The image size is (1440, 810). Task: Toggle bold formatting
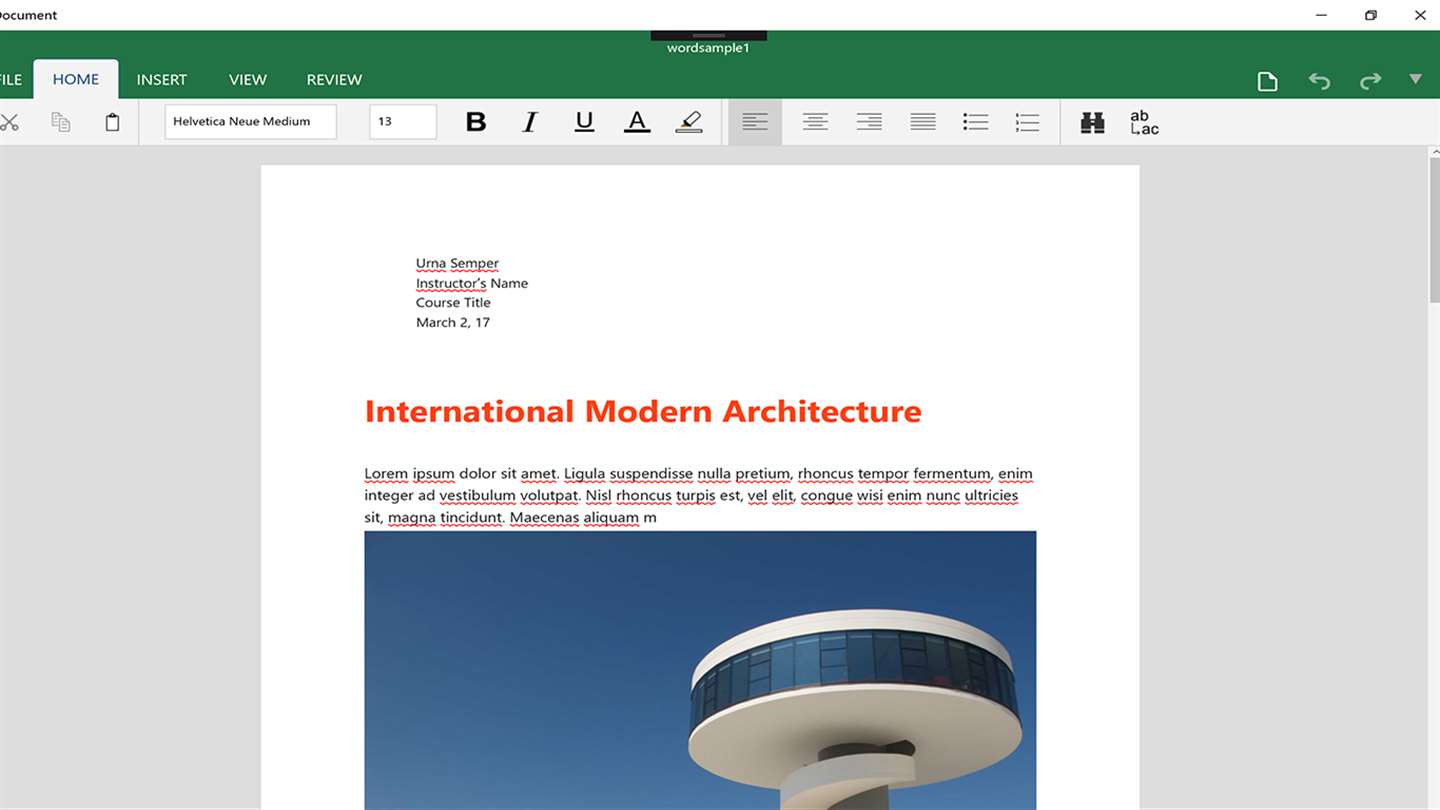tap(476, 122)
